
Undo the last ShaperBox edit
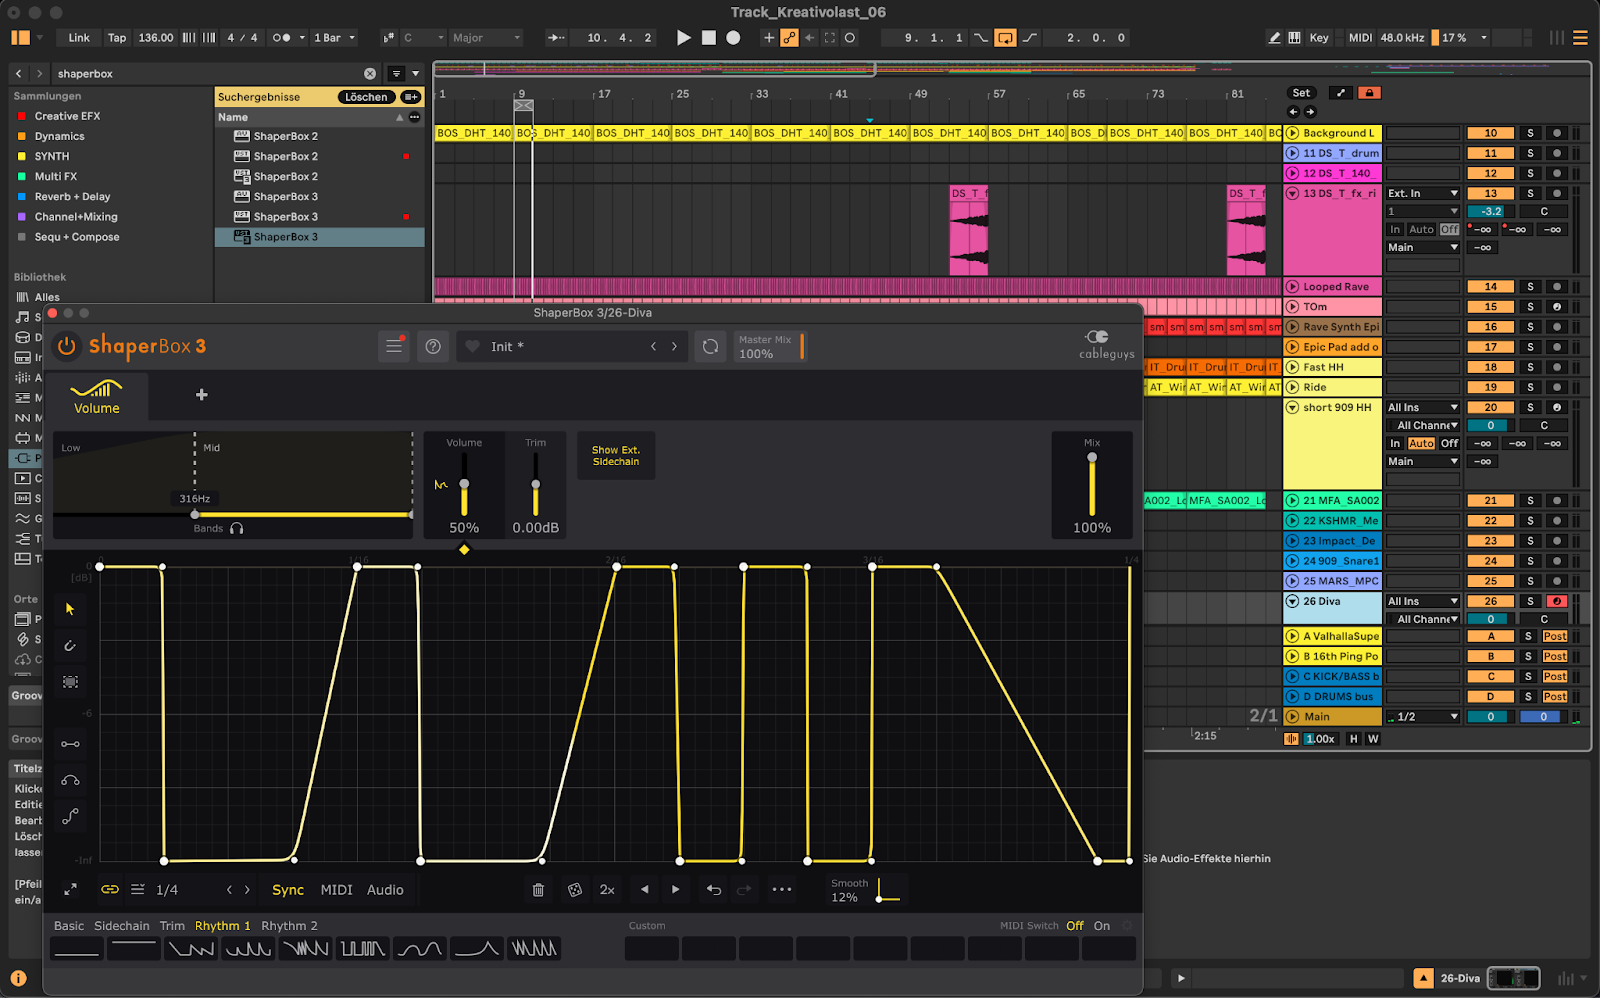[714, 890]
